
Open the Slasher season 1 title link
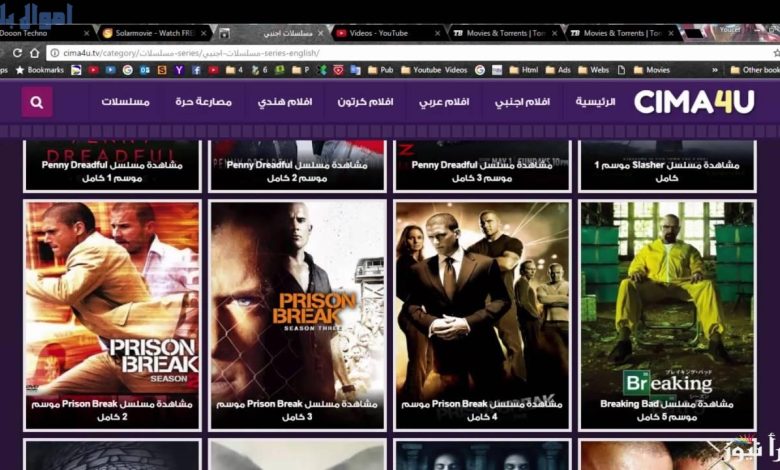click(x=667, y=171)
